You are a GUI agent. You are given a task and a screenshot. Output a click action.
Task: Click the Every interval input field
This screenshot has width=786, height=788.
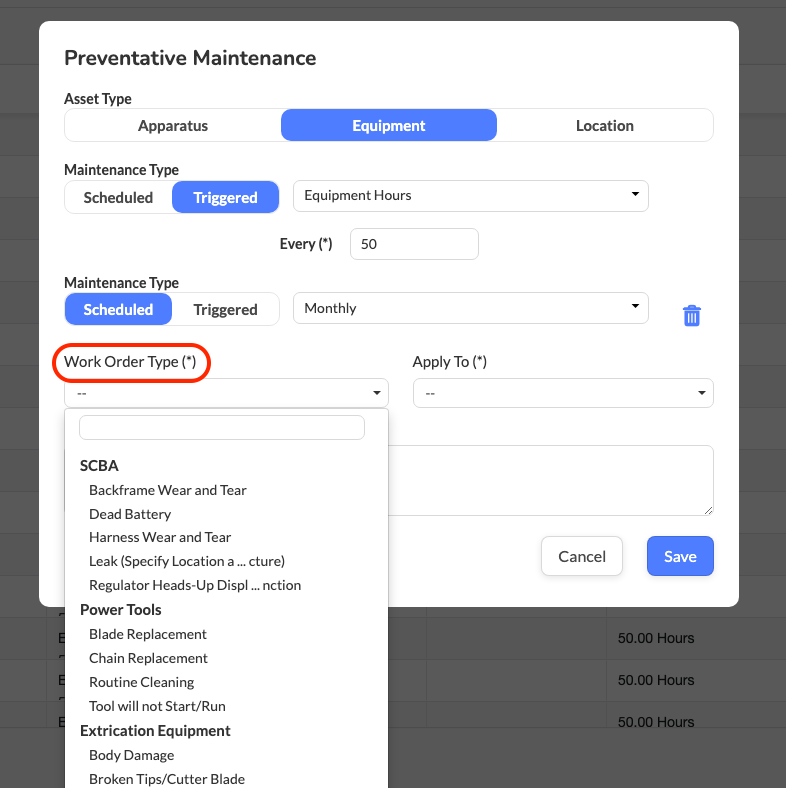click(414, 244)
